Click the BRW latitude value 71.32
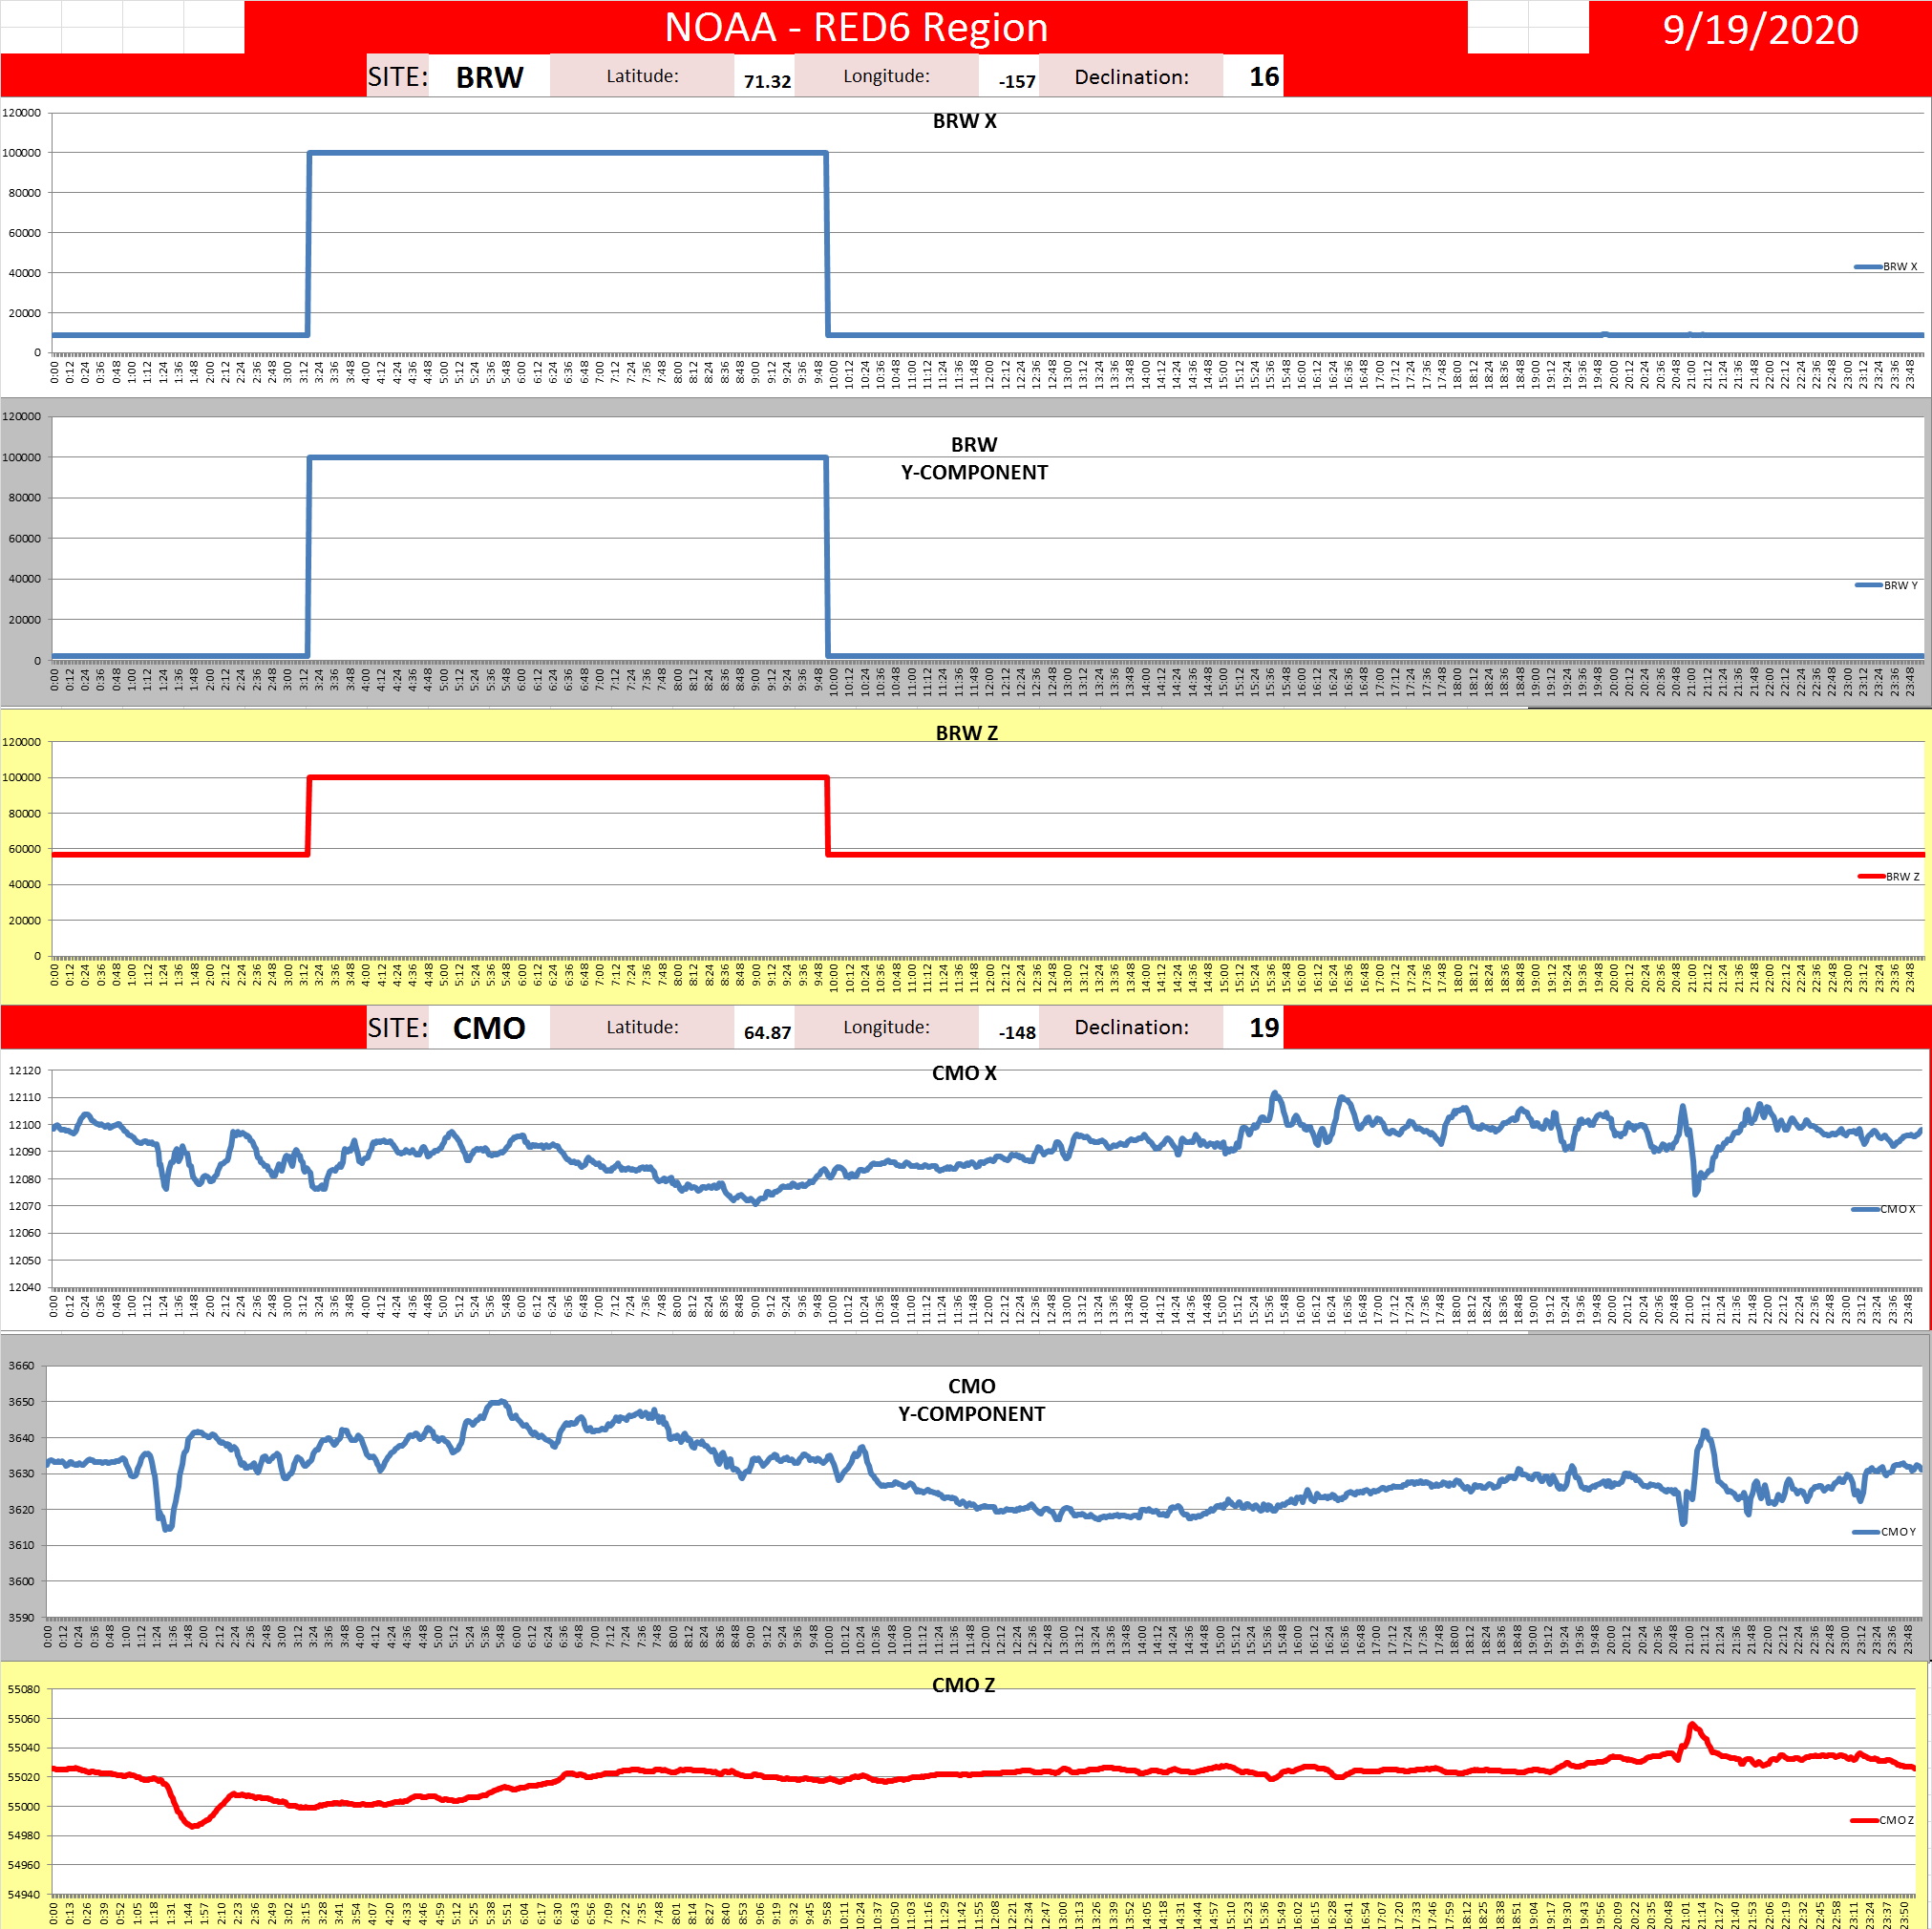Screen dimensions: 1932x1929 pos(766,81)
